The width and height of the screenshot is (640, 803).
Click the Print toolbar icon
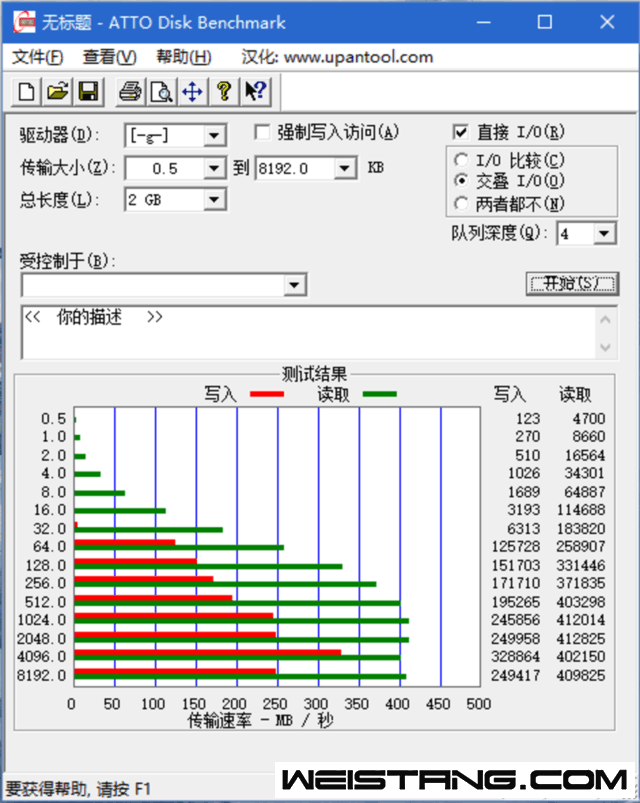(130, 93)
